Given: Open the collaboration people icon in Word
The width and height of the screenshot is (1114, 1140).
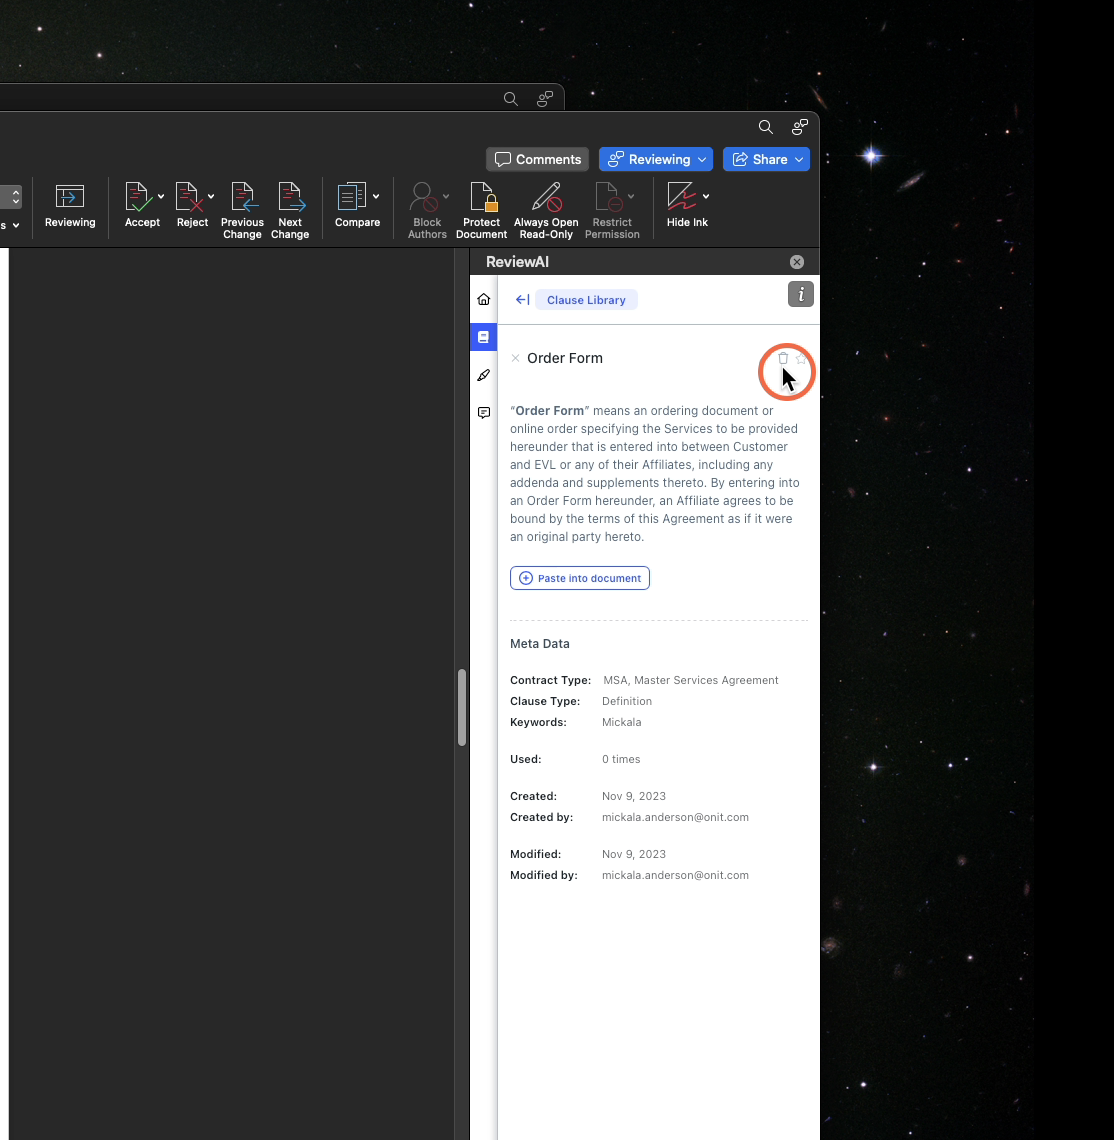Looking at the screenshot, I should 800,127.
